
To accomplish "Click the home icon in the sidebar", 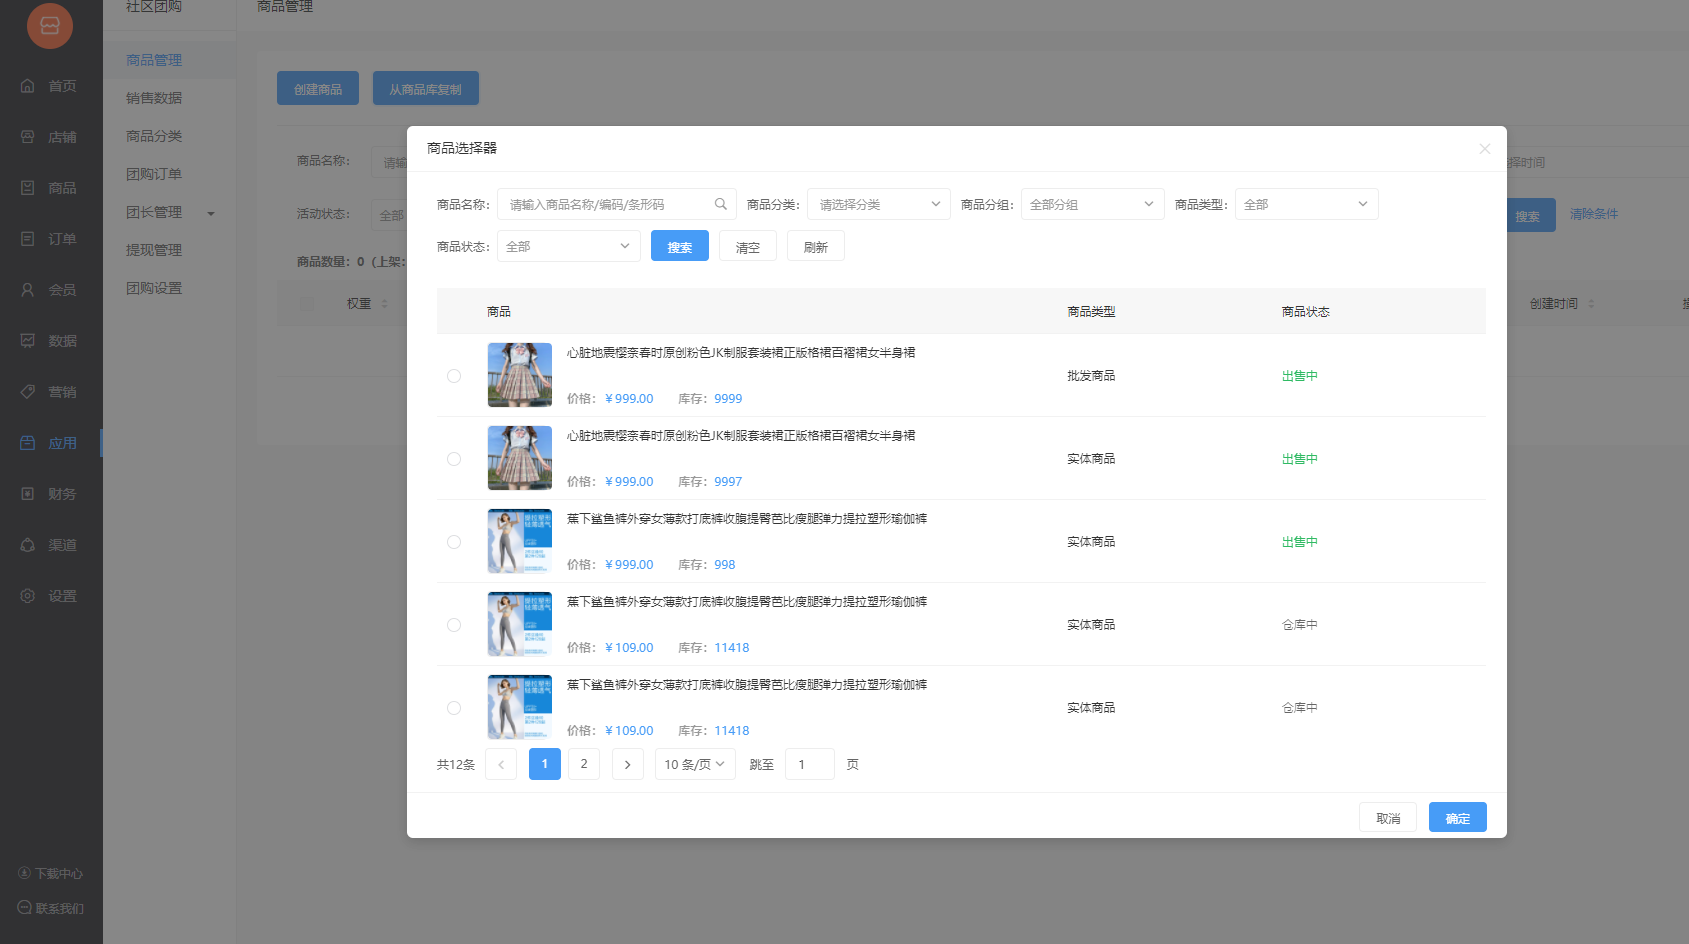I will 28,86.
